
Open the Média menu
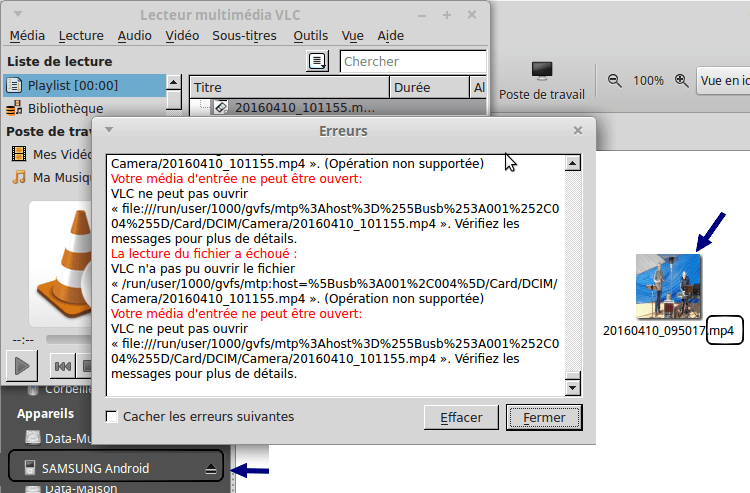[27, 36]
